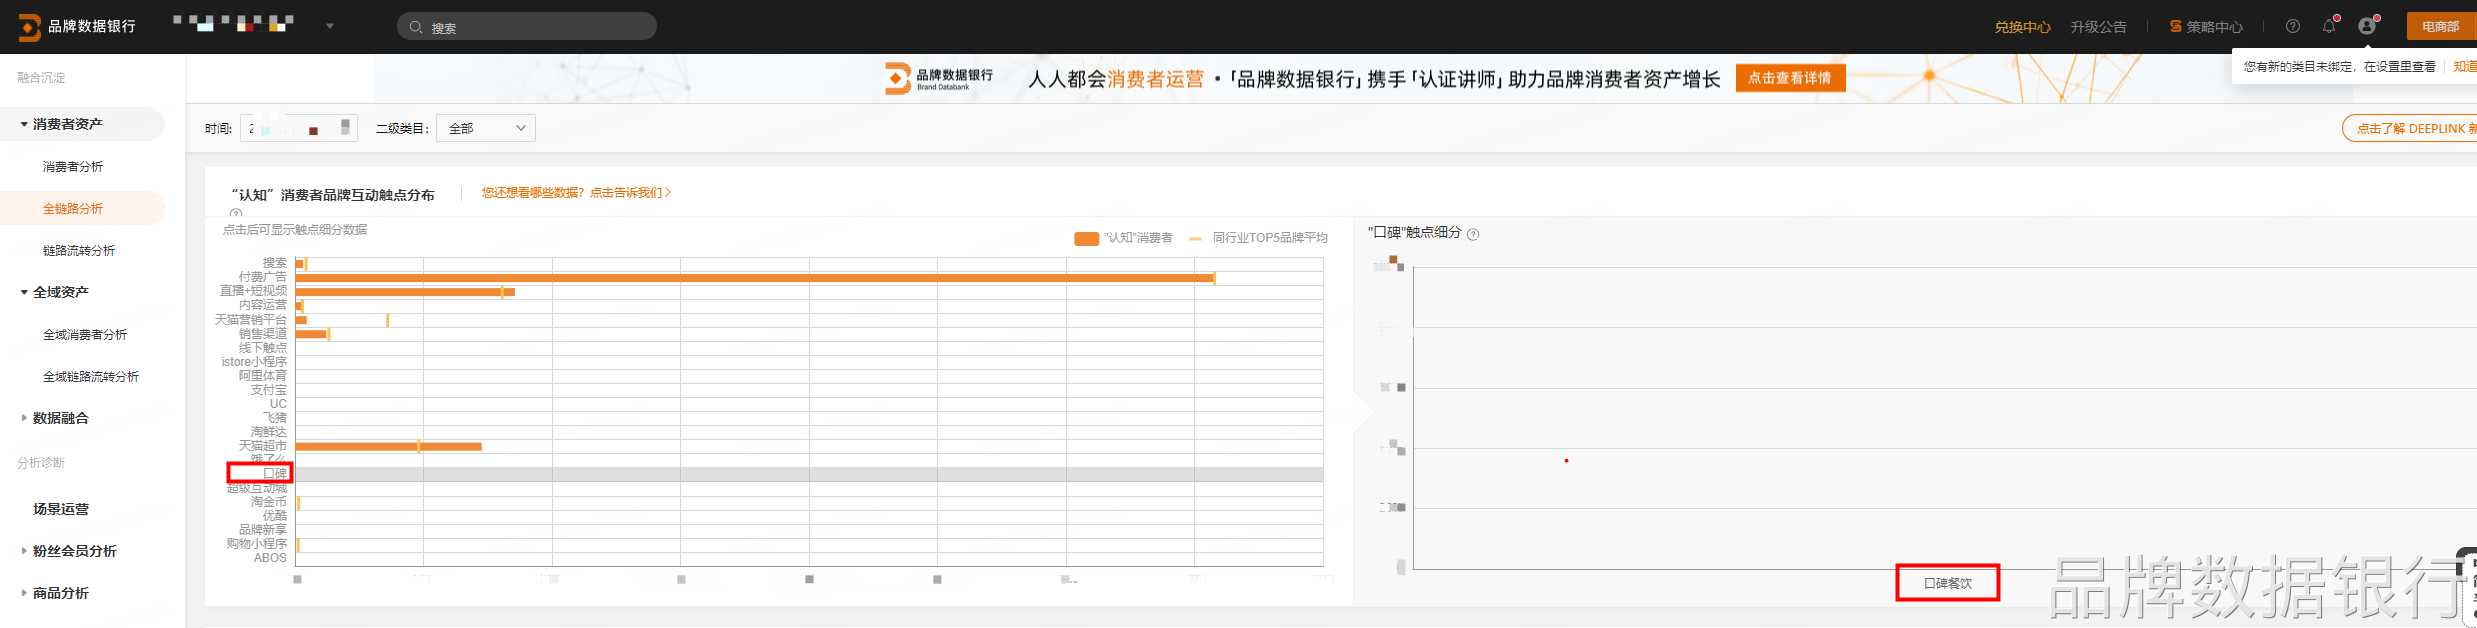This screenshot has height=628, width=2477.
Task: Click the 飞猪 touchpoint label
Action: [275, 418]
